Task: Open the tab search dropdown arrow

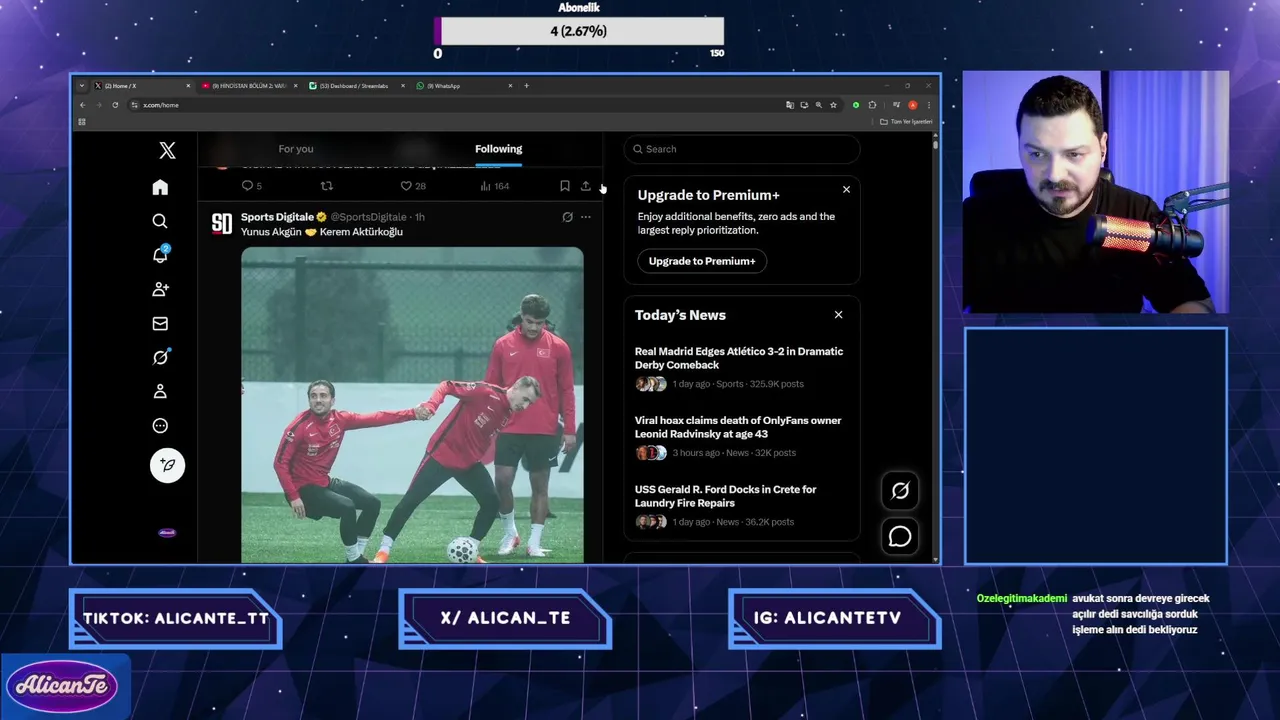Action: (x=82, y=86)
